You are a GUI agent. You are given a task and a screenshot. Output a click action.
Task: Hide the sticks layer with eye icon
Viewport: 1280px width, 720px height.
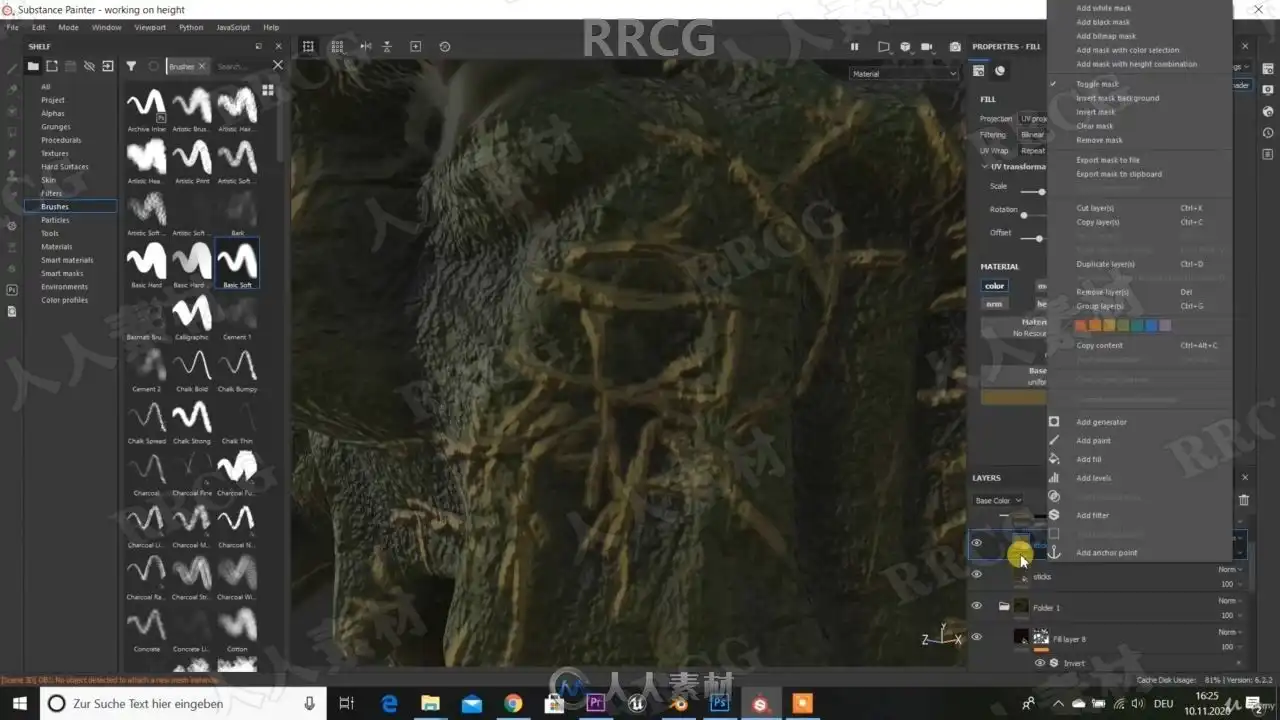[977, 575]
